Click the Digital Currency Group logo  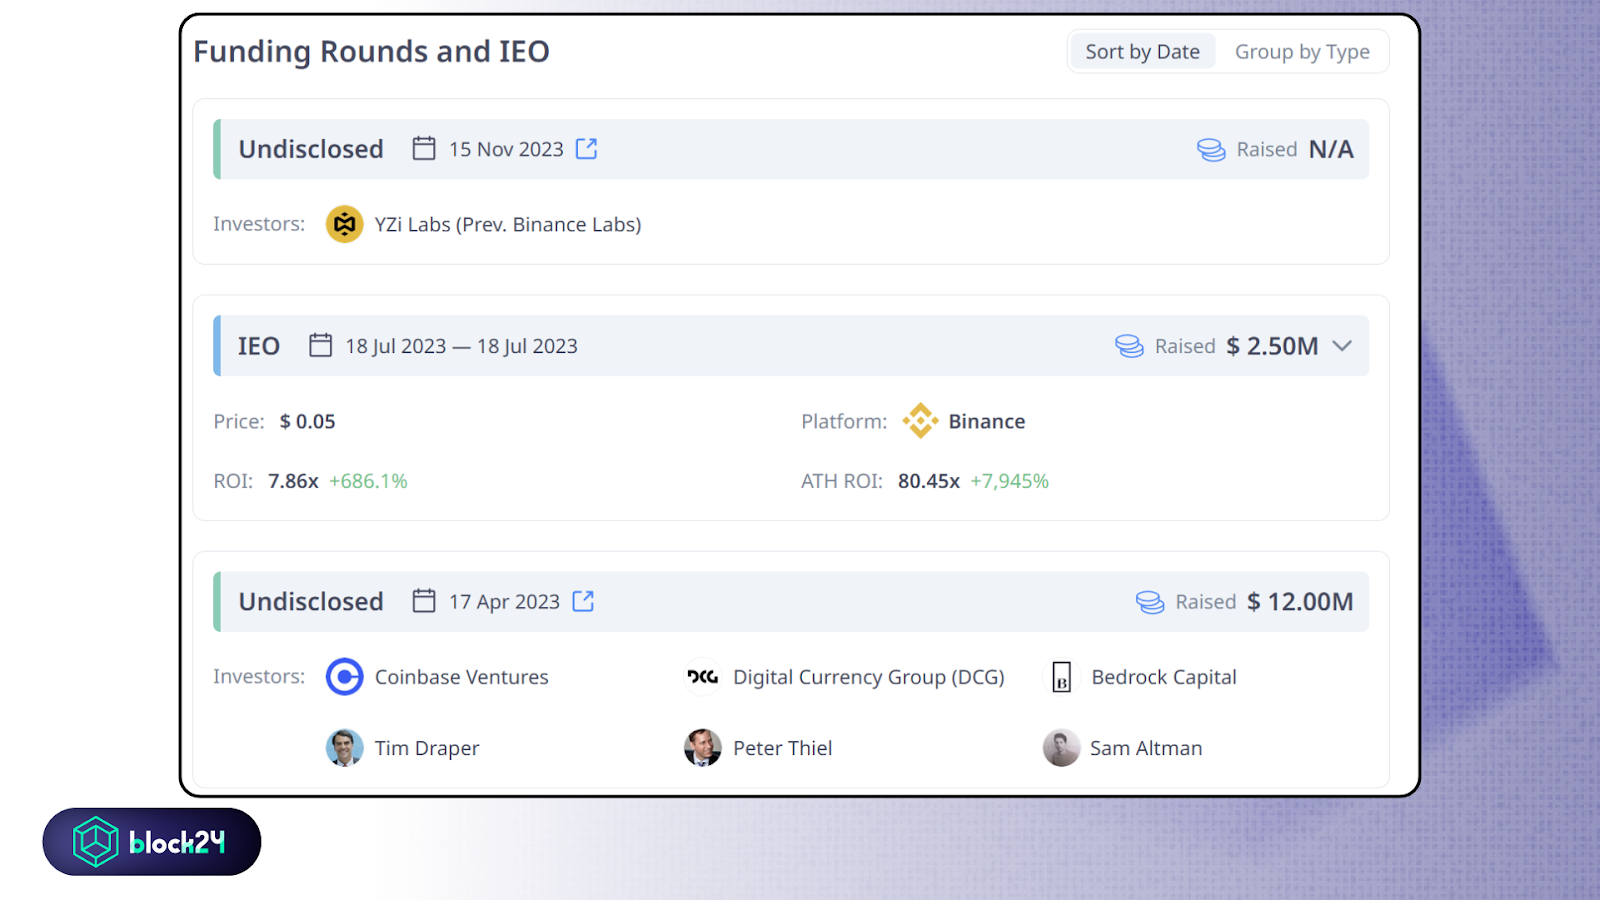point(703,677)
